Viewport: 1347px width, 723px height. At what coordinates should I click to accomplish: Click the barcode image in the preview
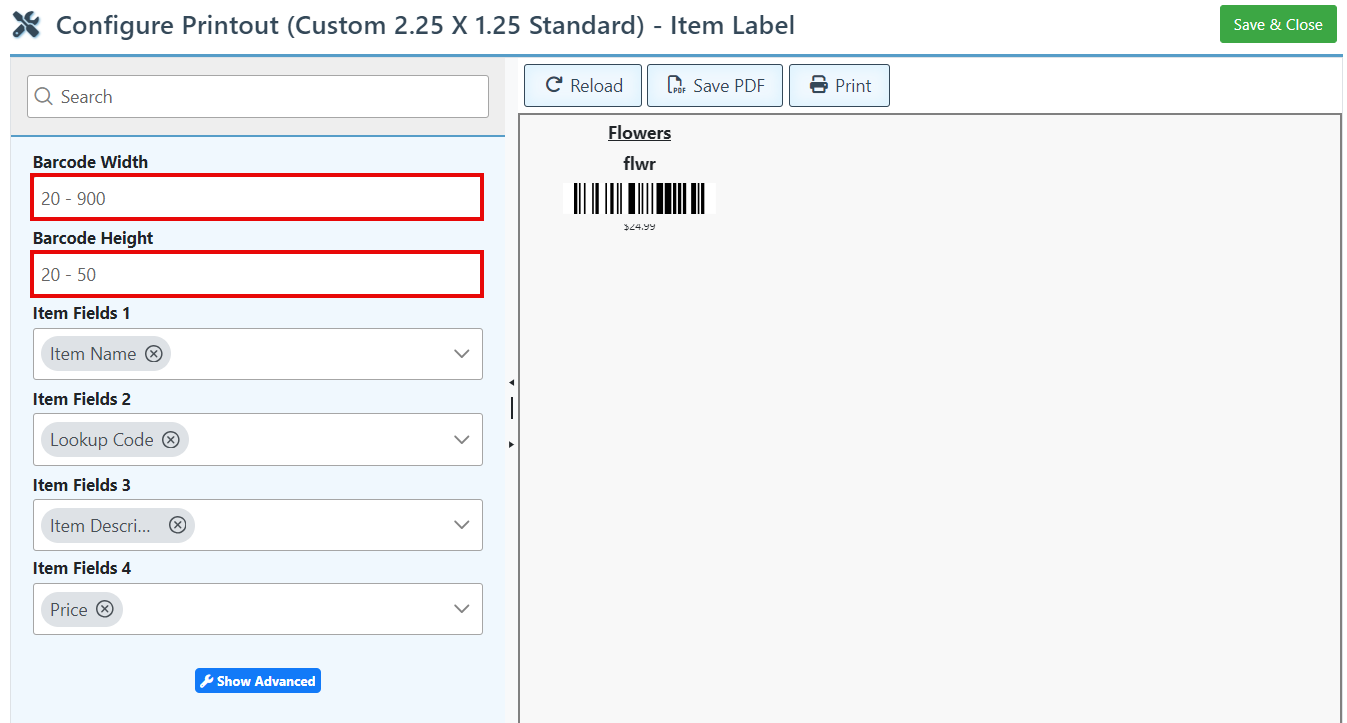tap(639, 198)
